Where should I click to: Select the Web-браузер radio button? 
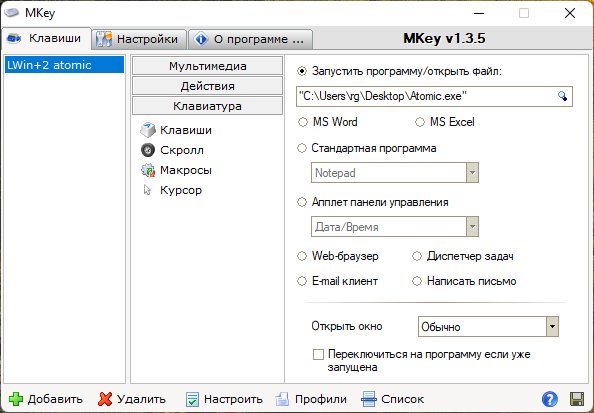pyautogui.click(x=302, y=256)
